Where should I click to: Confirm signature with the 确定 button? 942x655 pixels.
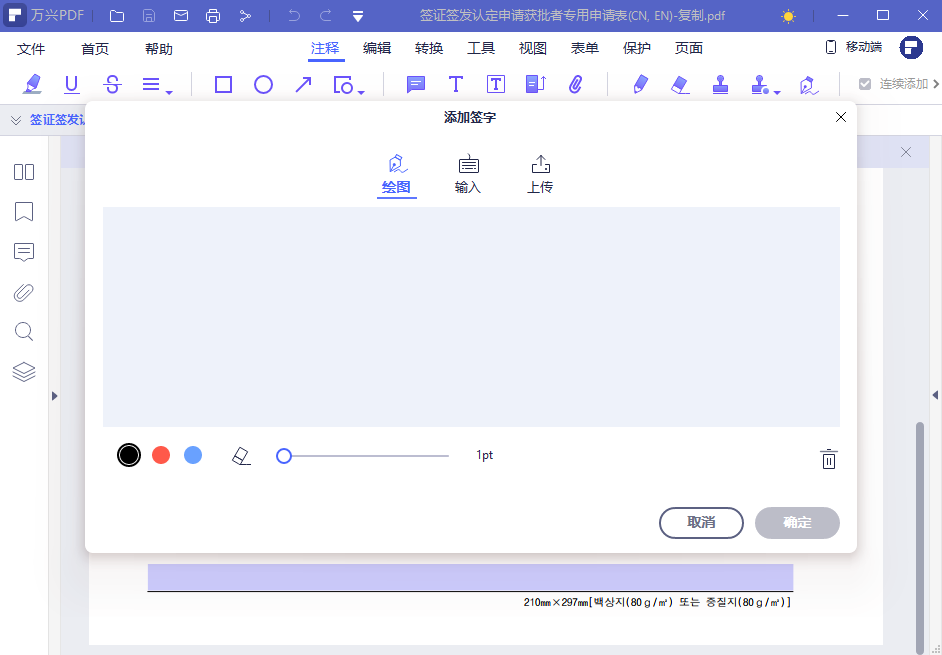[x=797, y=522]
